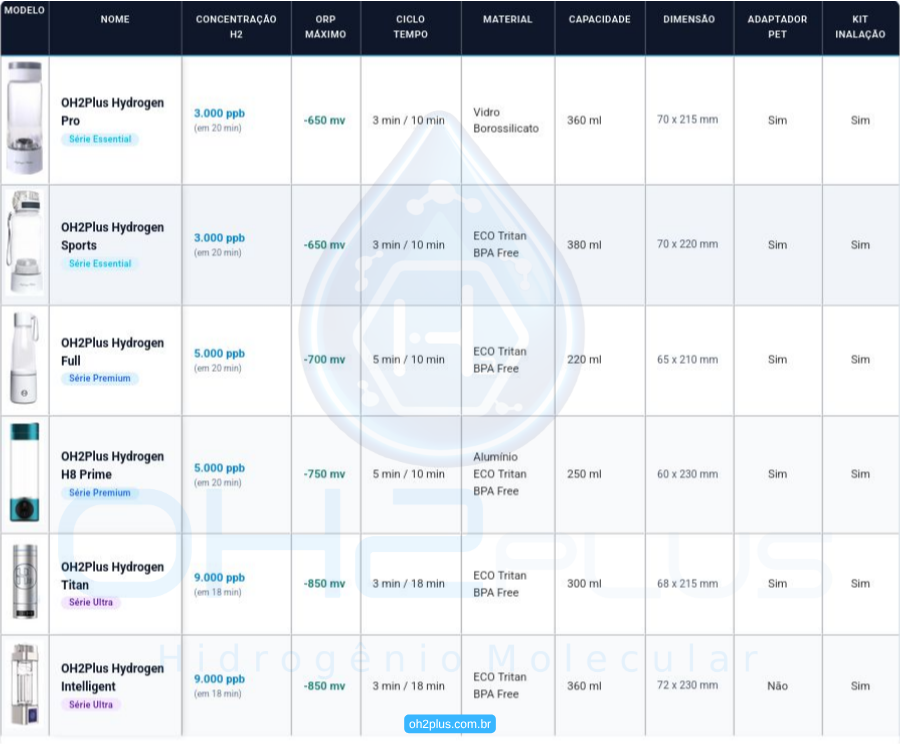Click the OH2Plus Hydrogen Full bottle thumbnail

click(x=25, y=359)
